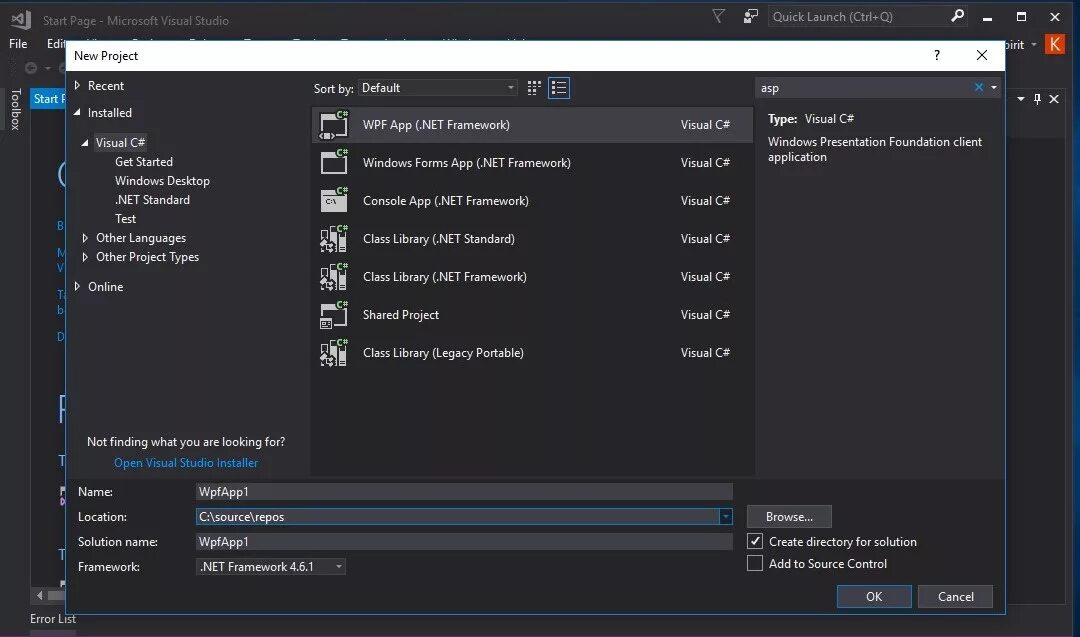Screen dimensions: 1080x637
Task: Open the notifications filter flag icon
Action: [x=718, y=16]
